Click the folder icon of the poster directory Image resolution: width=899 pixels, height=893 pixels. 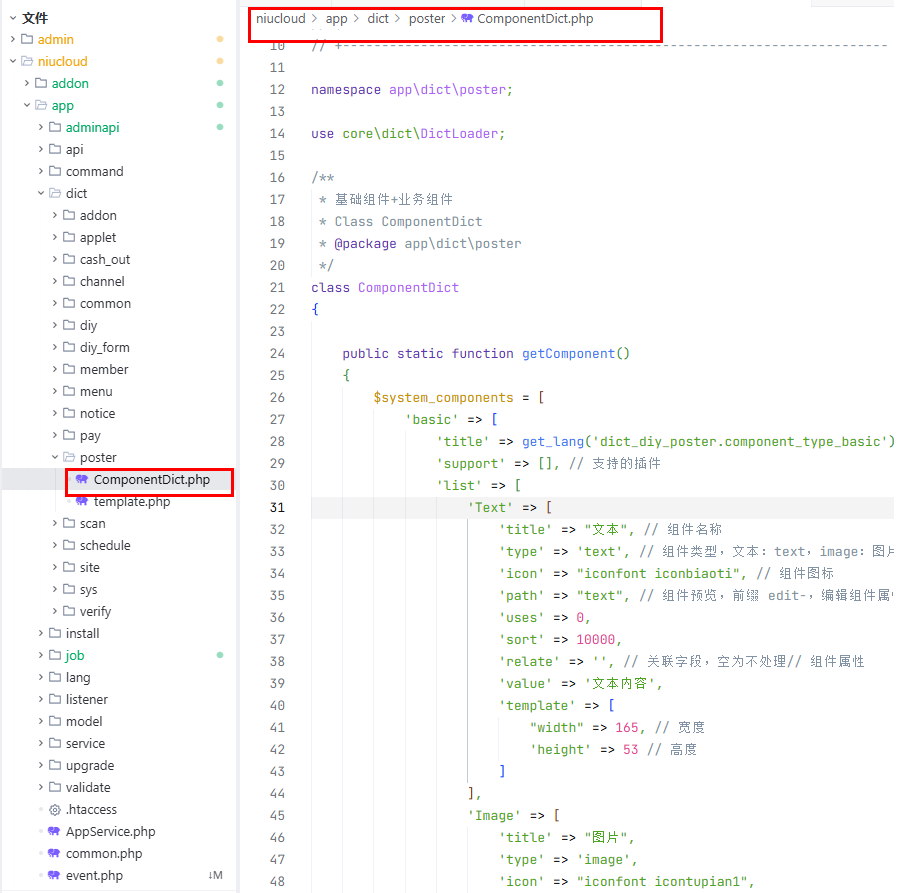coord(69,458)
